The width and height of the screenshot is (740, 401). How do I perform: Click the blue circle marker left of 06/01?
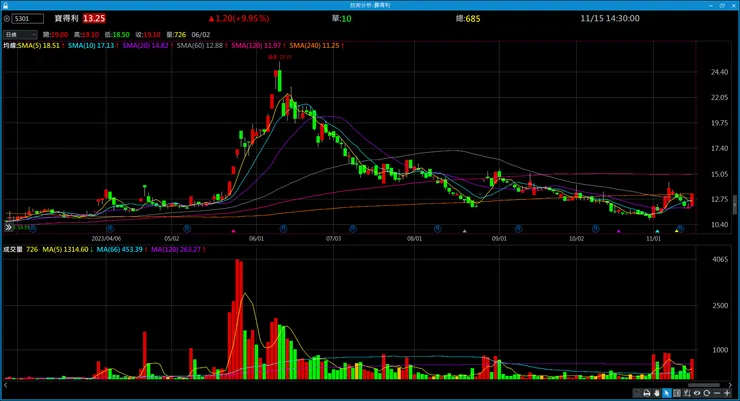(187, 228)
